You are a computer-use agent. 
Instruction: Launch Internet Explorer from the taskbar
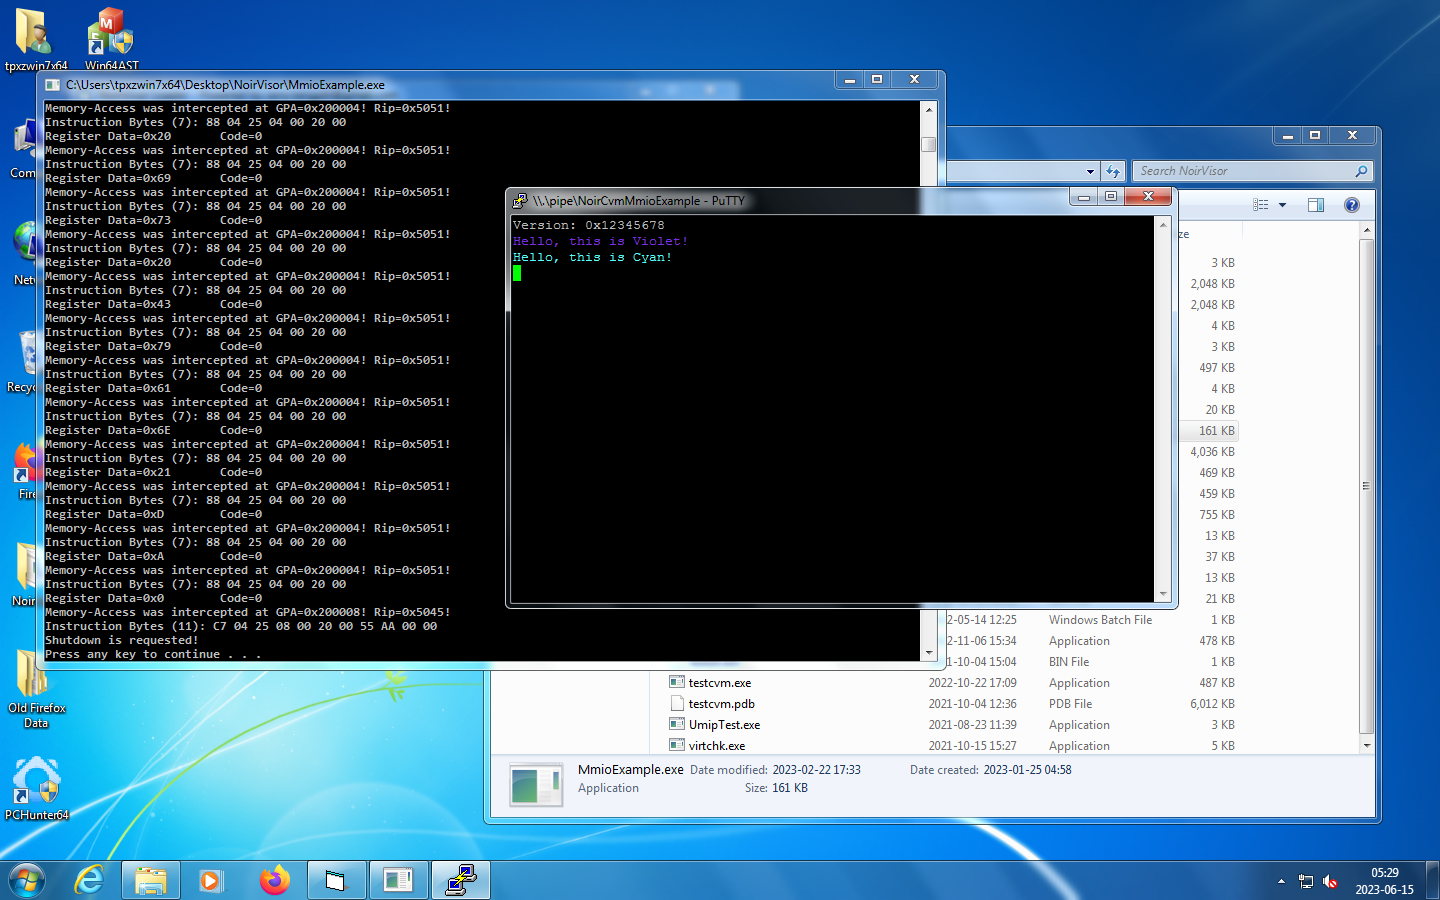[90, 880]
